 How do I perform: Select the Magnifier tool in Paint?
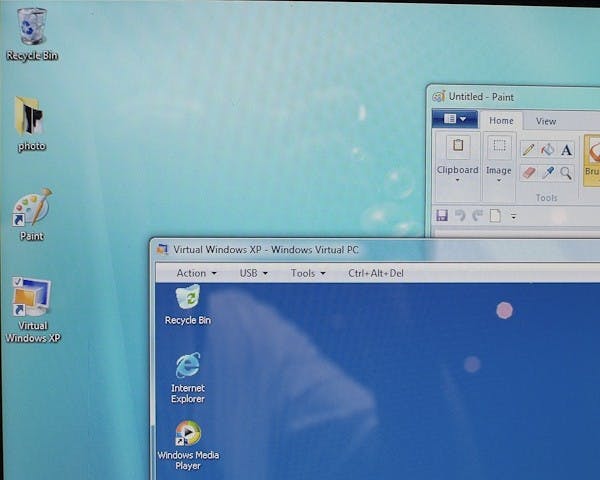pyautogui.click(x=566, y=173)
